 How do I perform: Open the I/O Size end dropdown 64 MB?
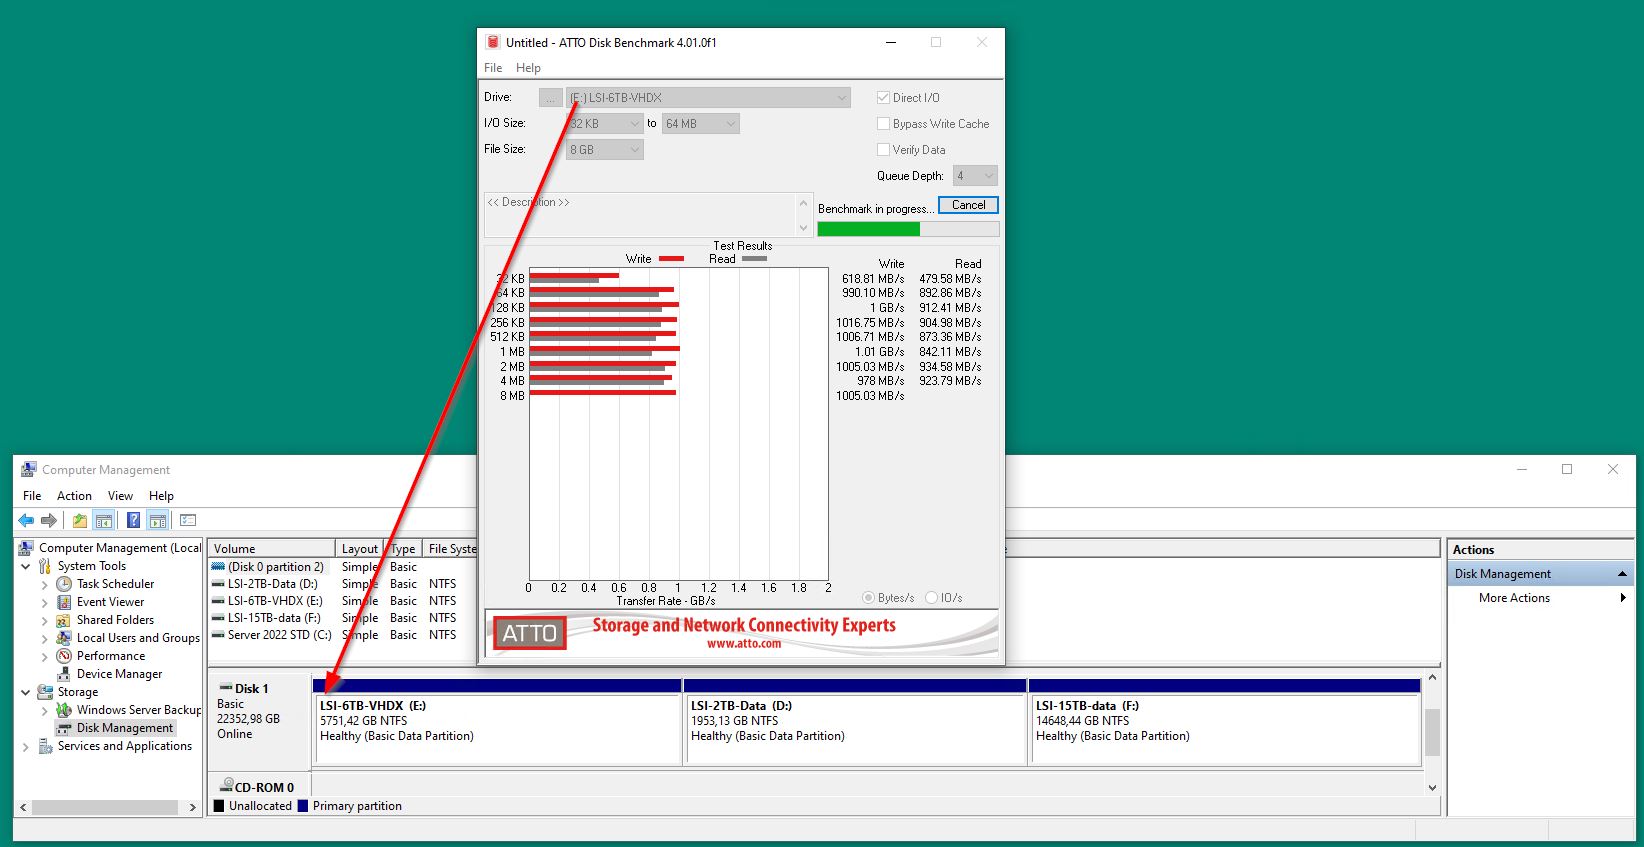tap(701, 124)
